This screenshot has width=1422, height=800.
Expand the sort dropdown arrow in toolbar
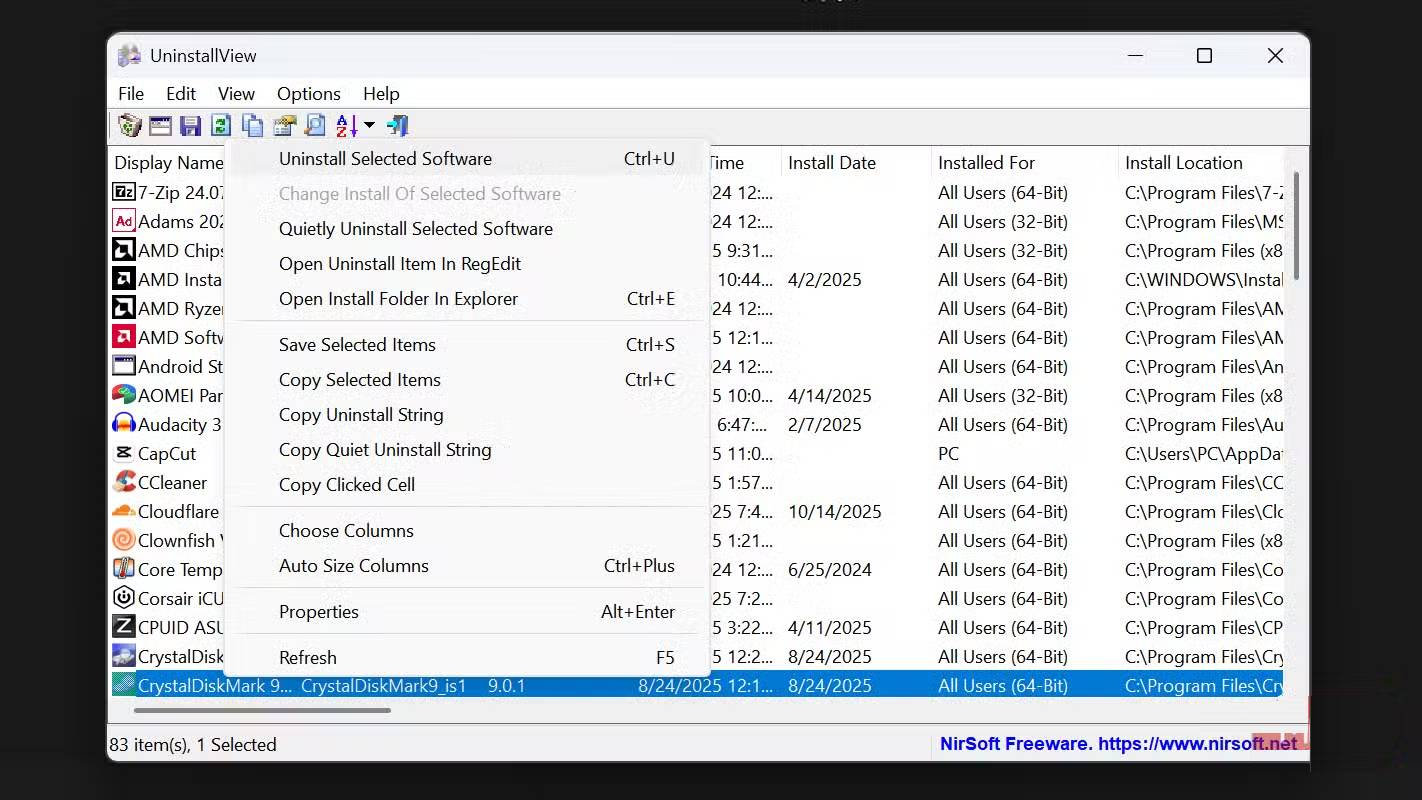(x=369, y=125)
